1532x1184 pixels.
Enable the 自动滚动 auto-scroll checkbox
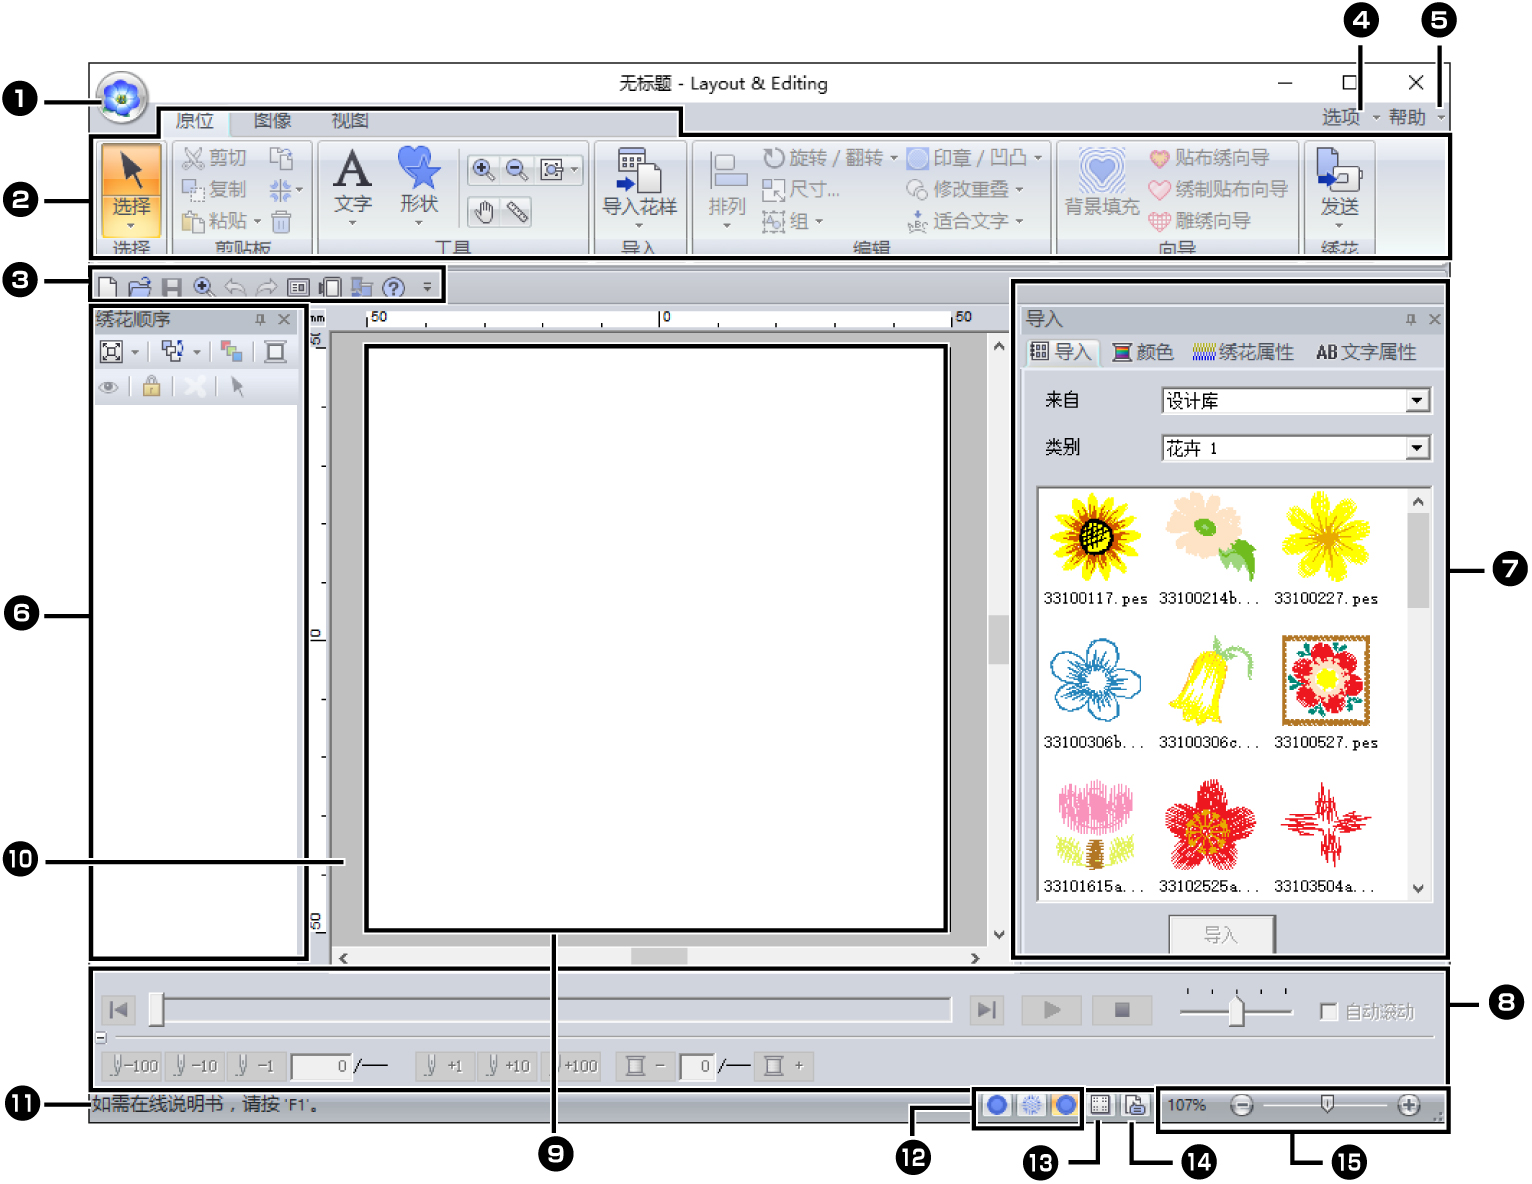1327,1013
